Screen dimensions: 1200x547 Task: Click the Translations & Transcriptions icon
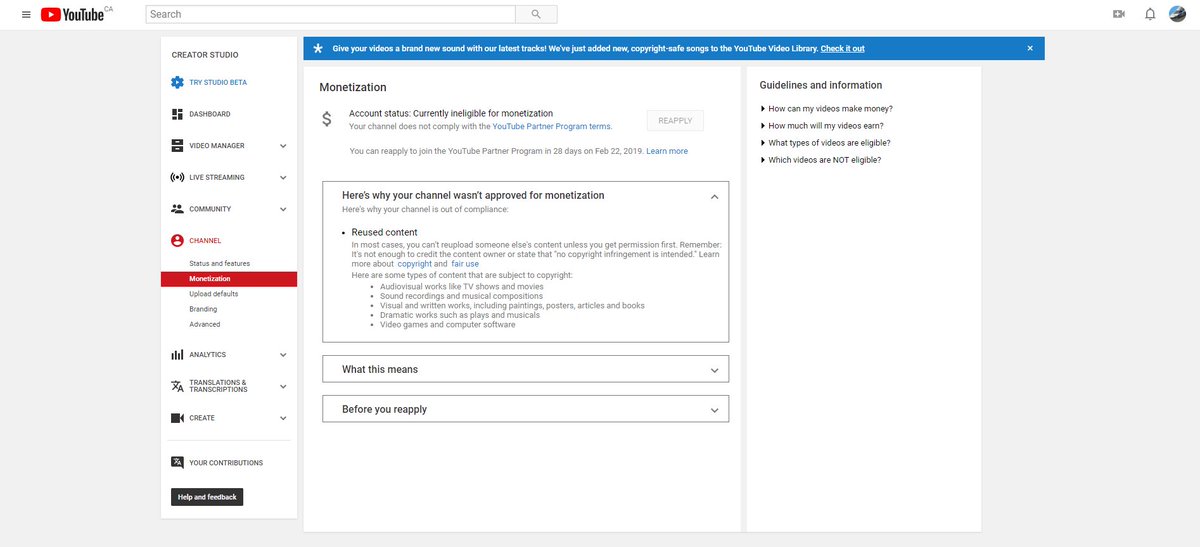pos(177,386)
